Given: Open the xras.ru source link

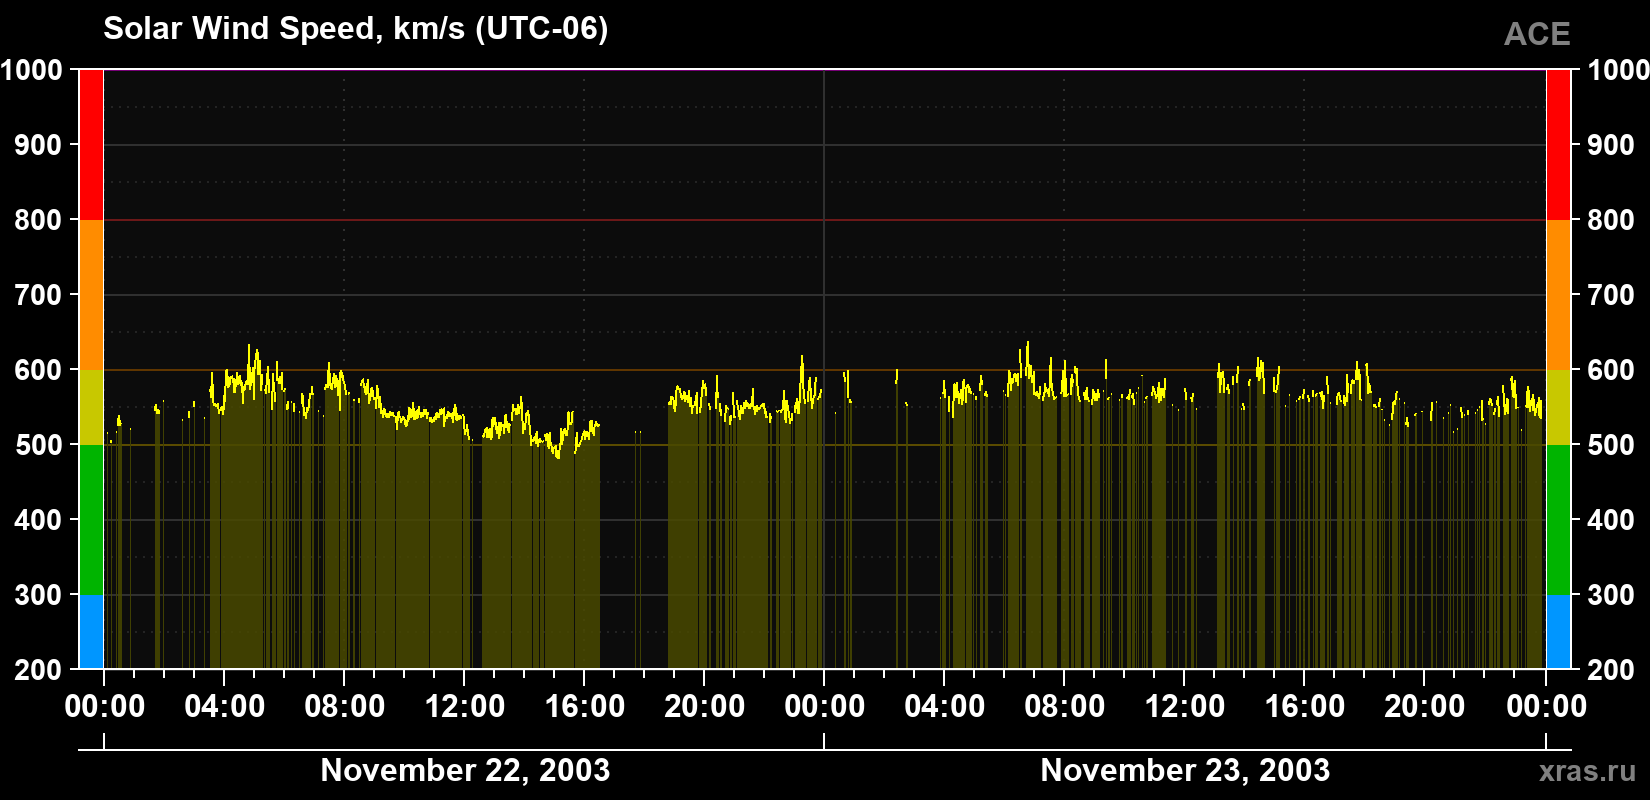Looking at the screenshot, I should point(1588,771).
